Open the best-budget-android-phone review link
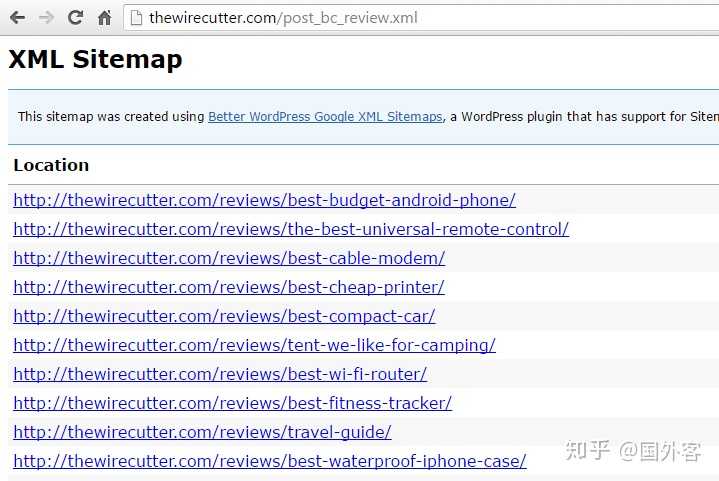 point(264,200)
